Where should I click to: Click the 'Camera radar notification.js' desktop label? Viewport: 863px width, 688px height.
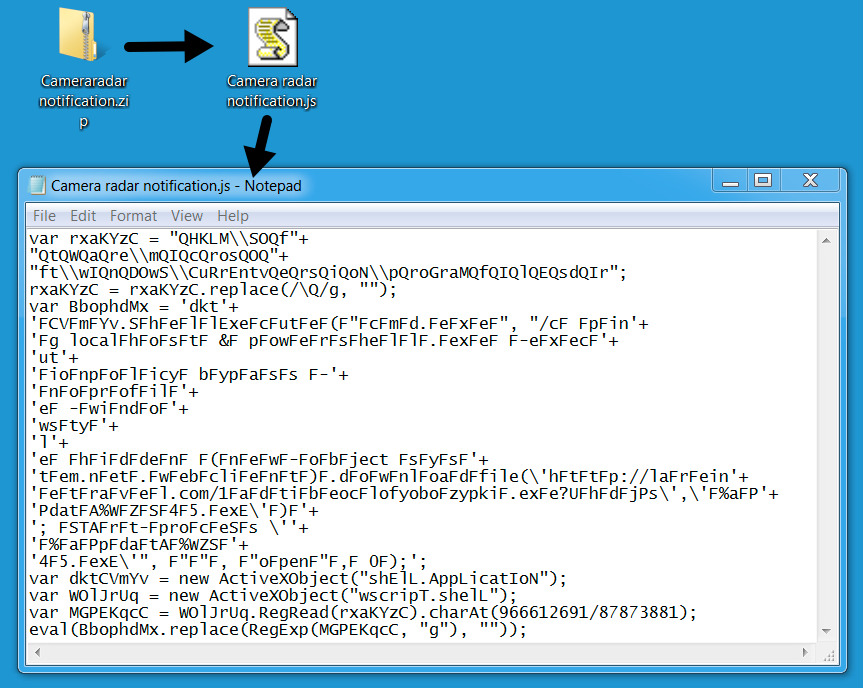pos(272,91)
